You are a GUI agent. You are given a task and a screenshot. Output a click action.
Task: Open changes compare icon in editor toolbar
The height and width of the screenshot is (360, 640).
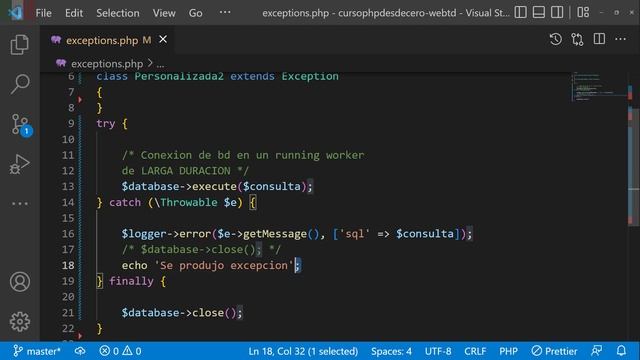[577, 39]
